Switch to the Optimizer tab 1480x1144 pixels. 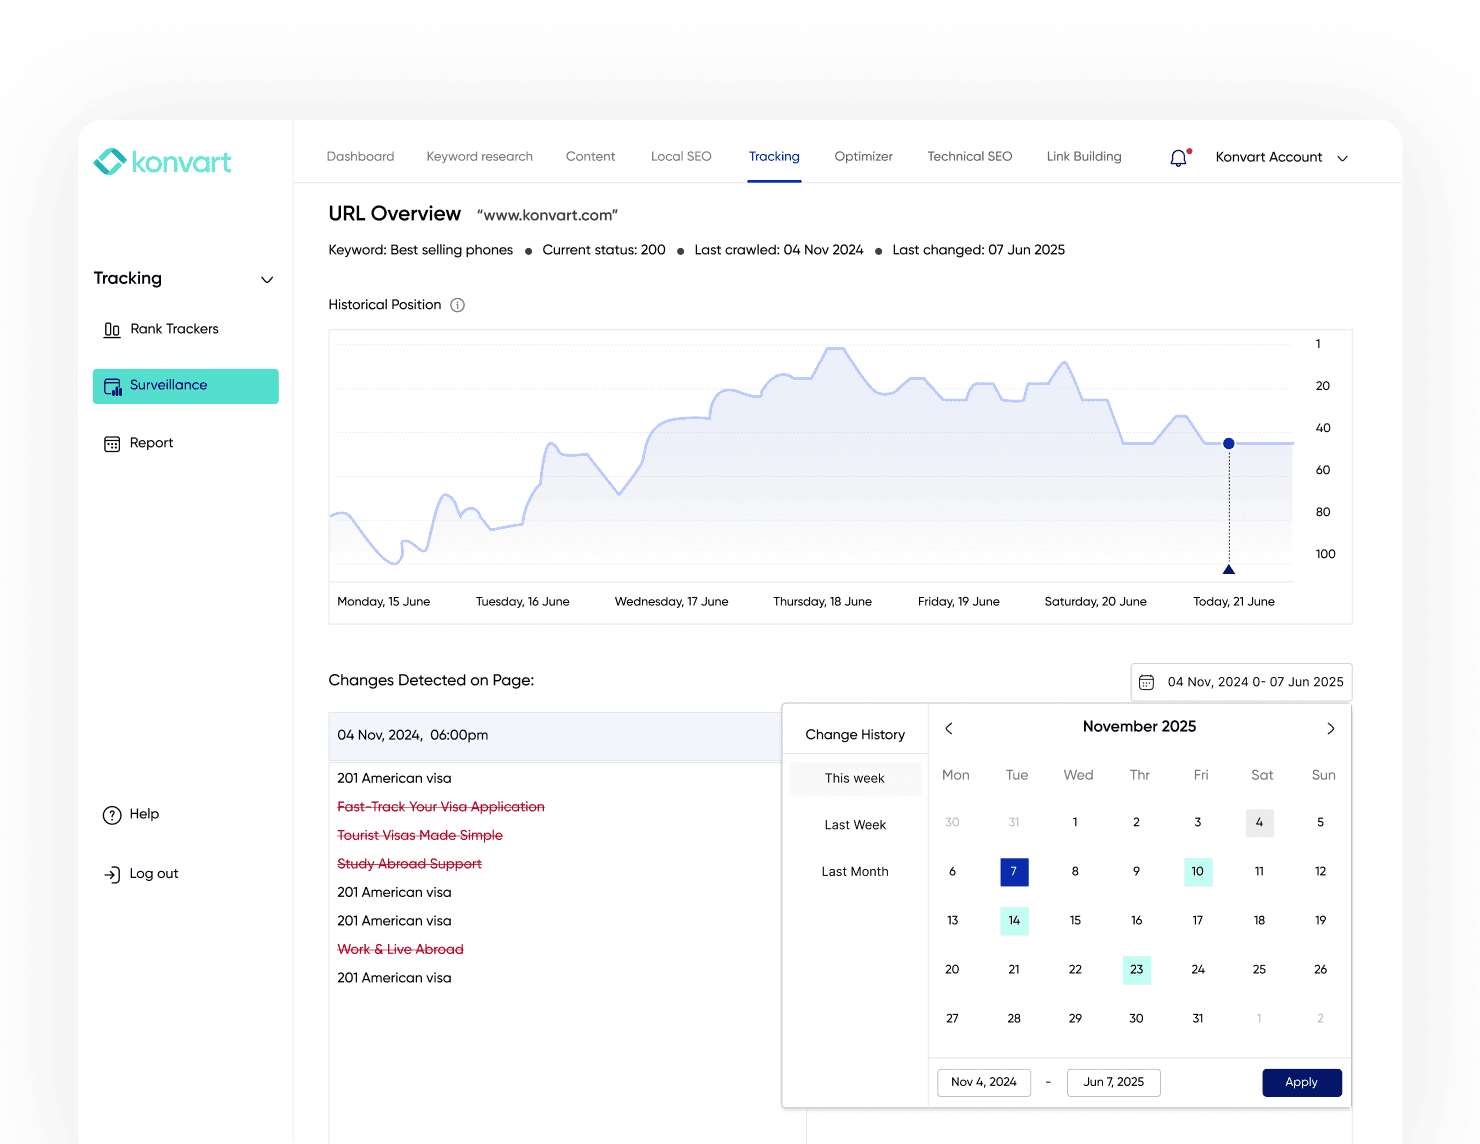coord(862,157)
